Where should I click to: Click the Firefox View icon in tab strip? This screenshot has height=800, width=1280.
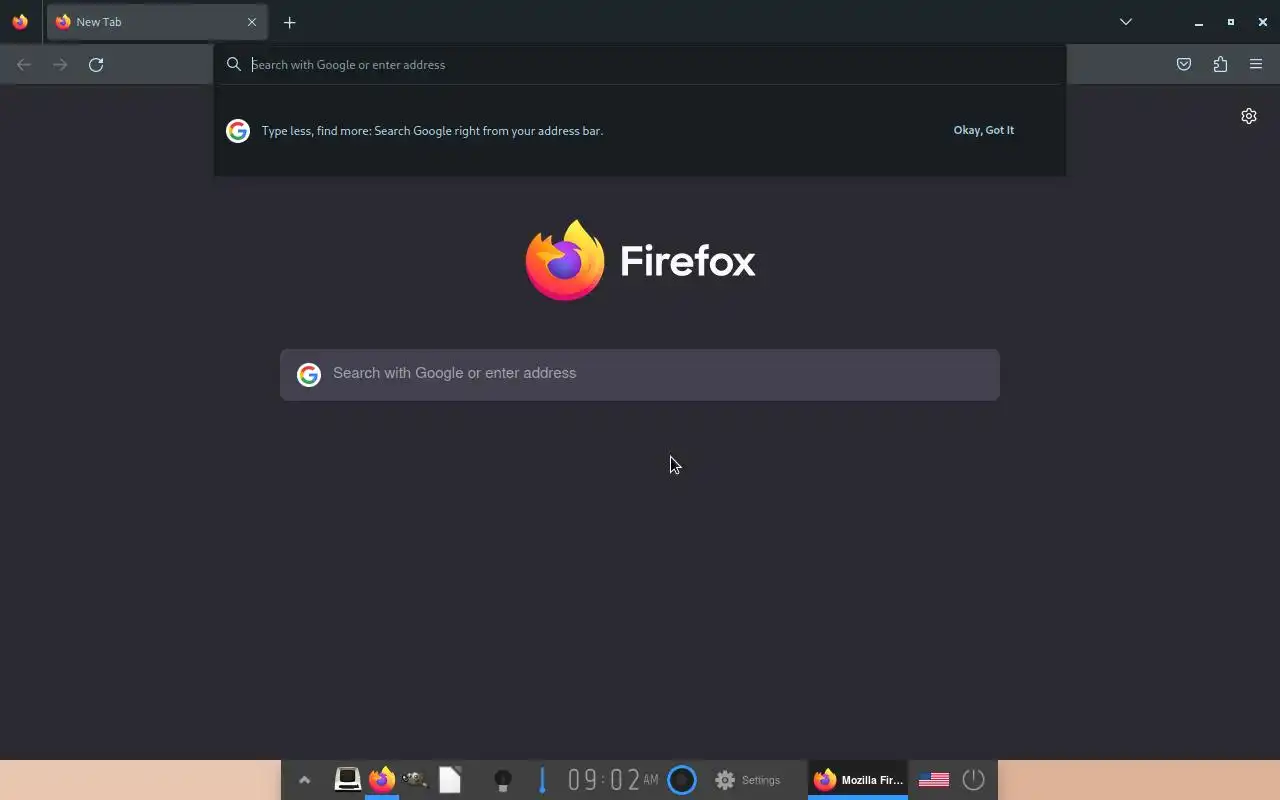click(20, 22)
